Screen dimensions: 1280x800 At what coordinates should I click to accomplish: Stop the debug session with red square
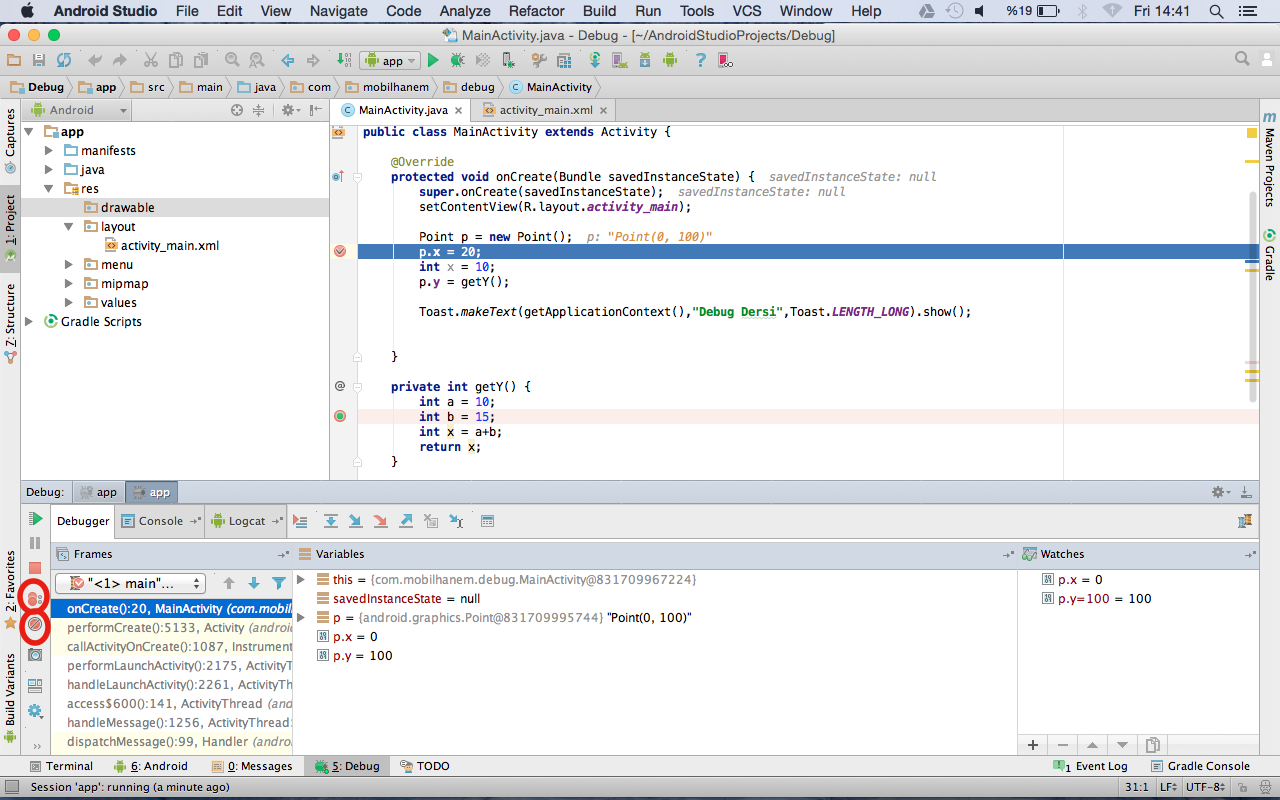(35, 568)
